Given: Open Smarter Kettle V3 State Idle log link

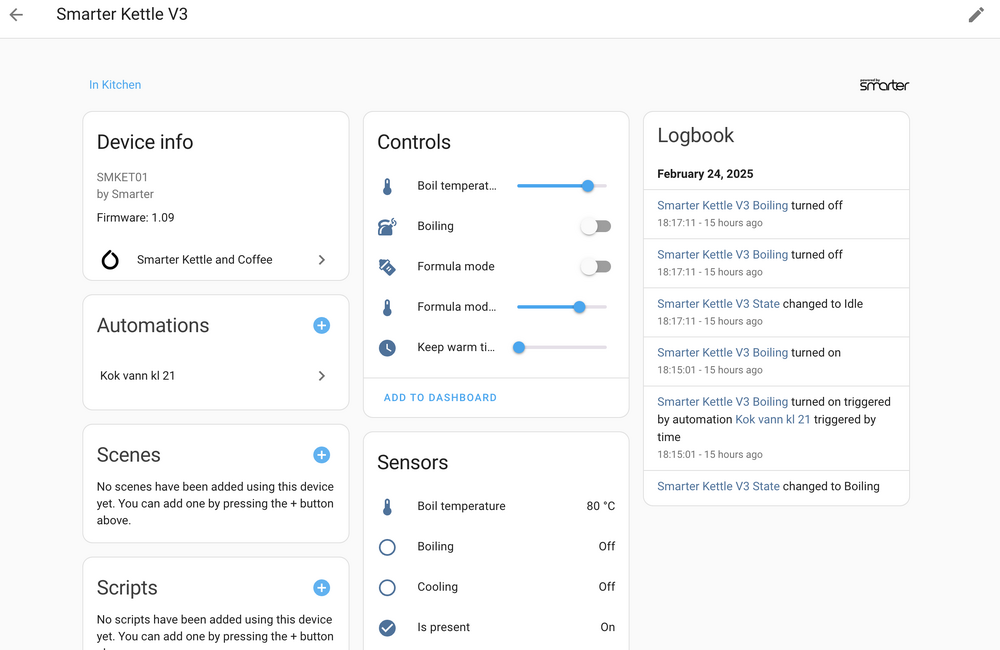Looking at the screenshot, I should [x=718, y=304].
